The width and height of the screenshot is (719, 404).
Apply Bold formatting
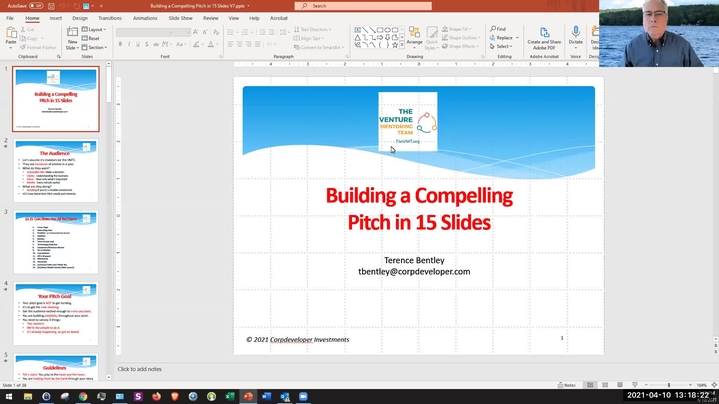[120, 44]
